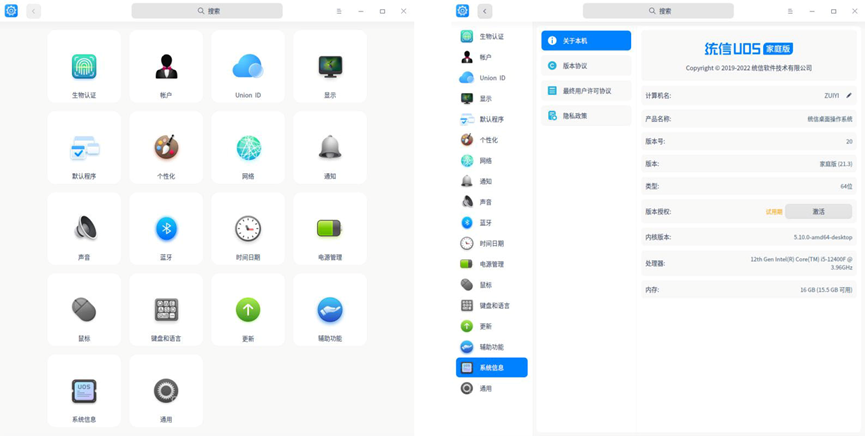Click the search field in left window
865x436 pixels.
pyautogui.click(x=207, y=11)
